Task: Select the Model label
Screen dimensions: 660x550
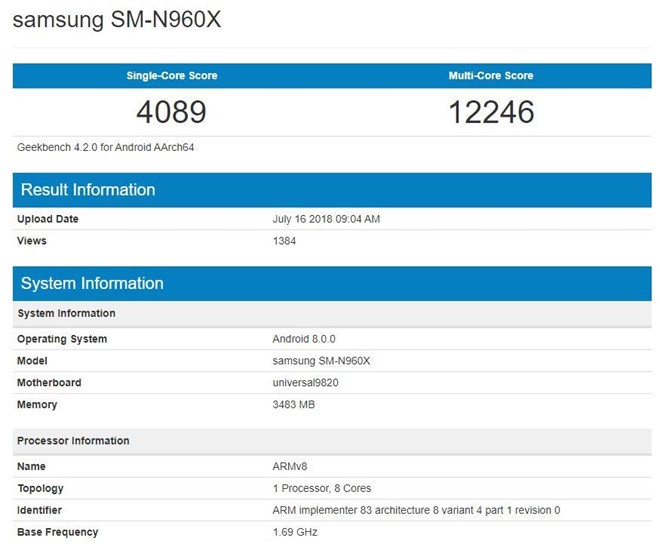Action: [x=32, y=361]
